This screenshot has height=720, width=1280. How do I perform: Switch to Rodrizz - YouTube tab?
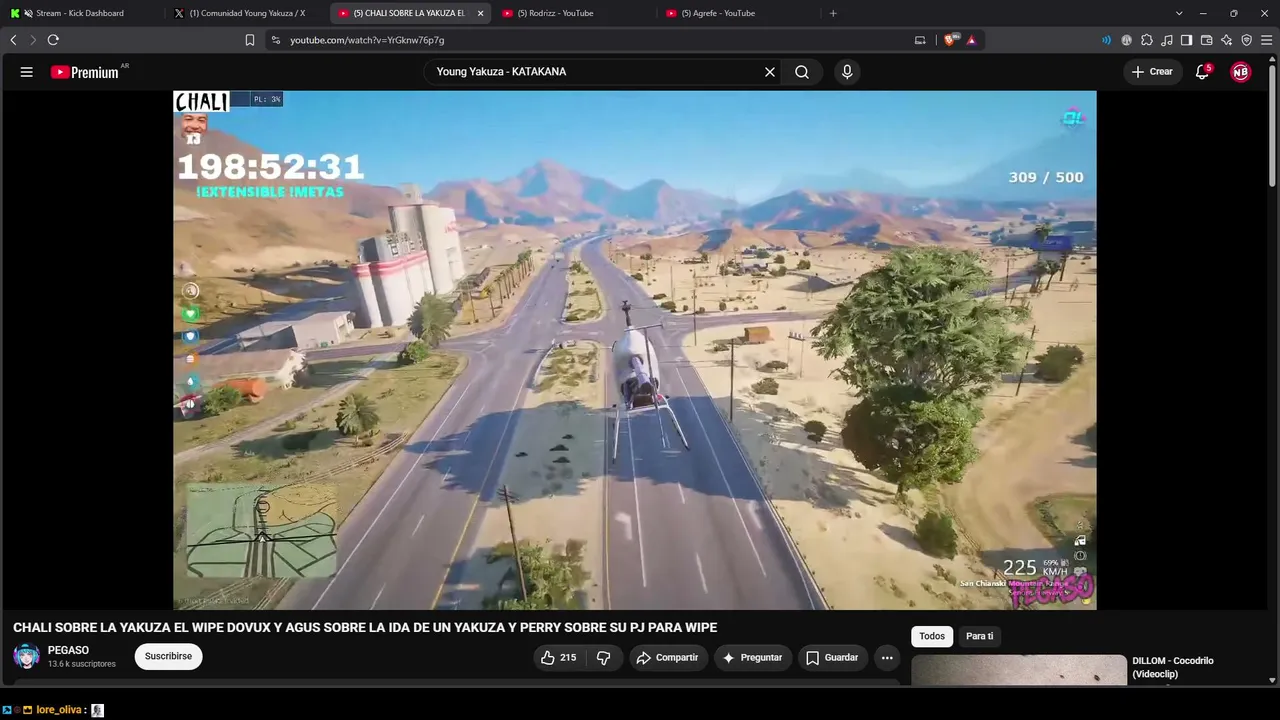[x=574, y=13]
